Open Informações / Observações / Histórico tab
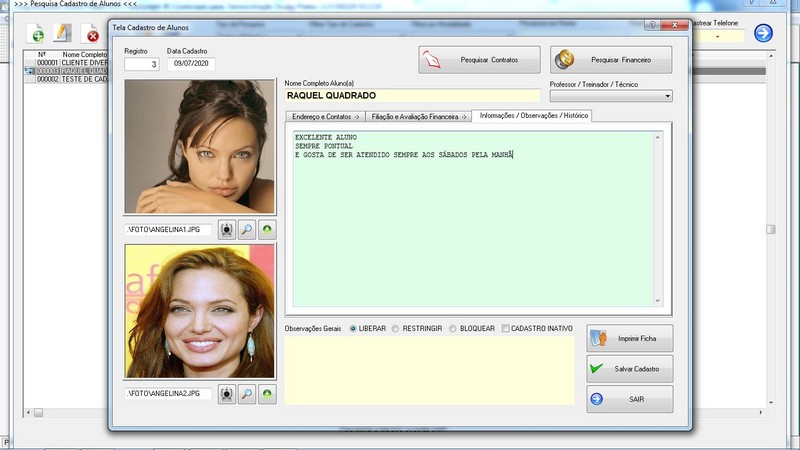Screen dimensions: 800x450 (533, 116)
